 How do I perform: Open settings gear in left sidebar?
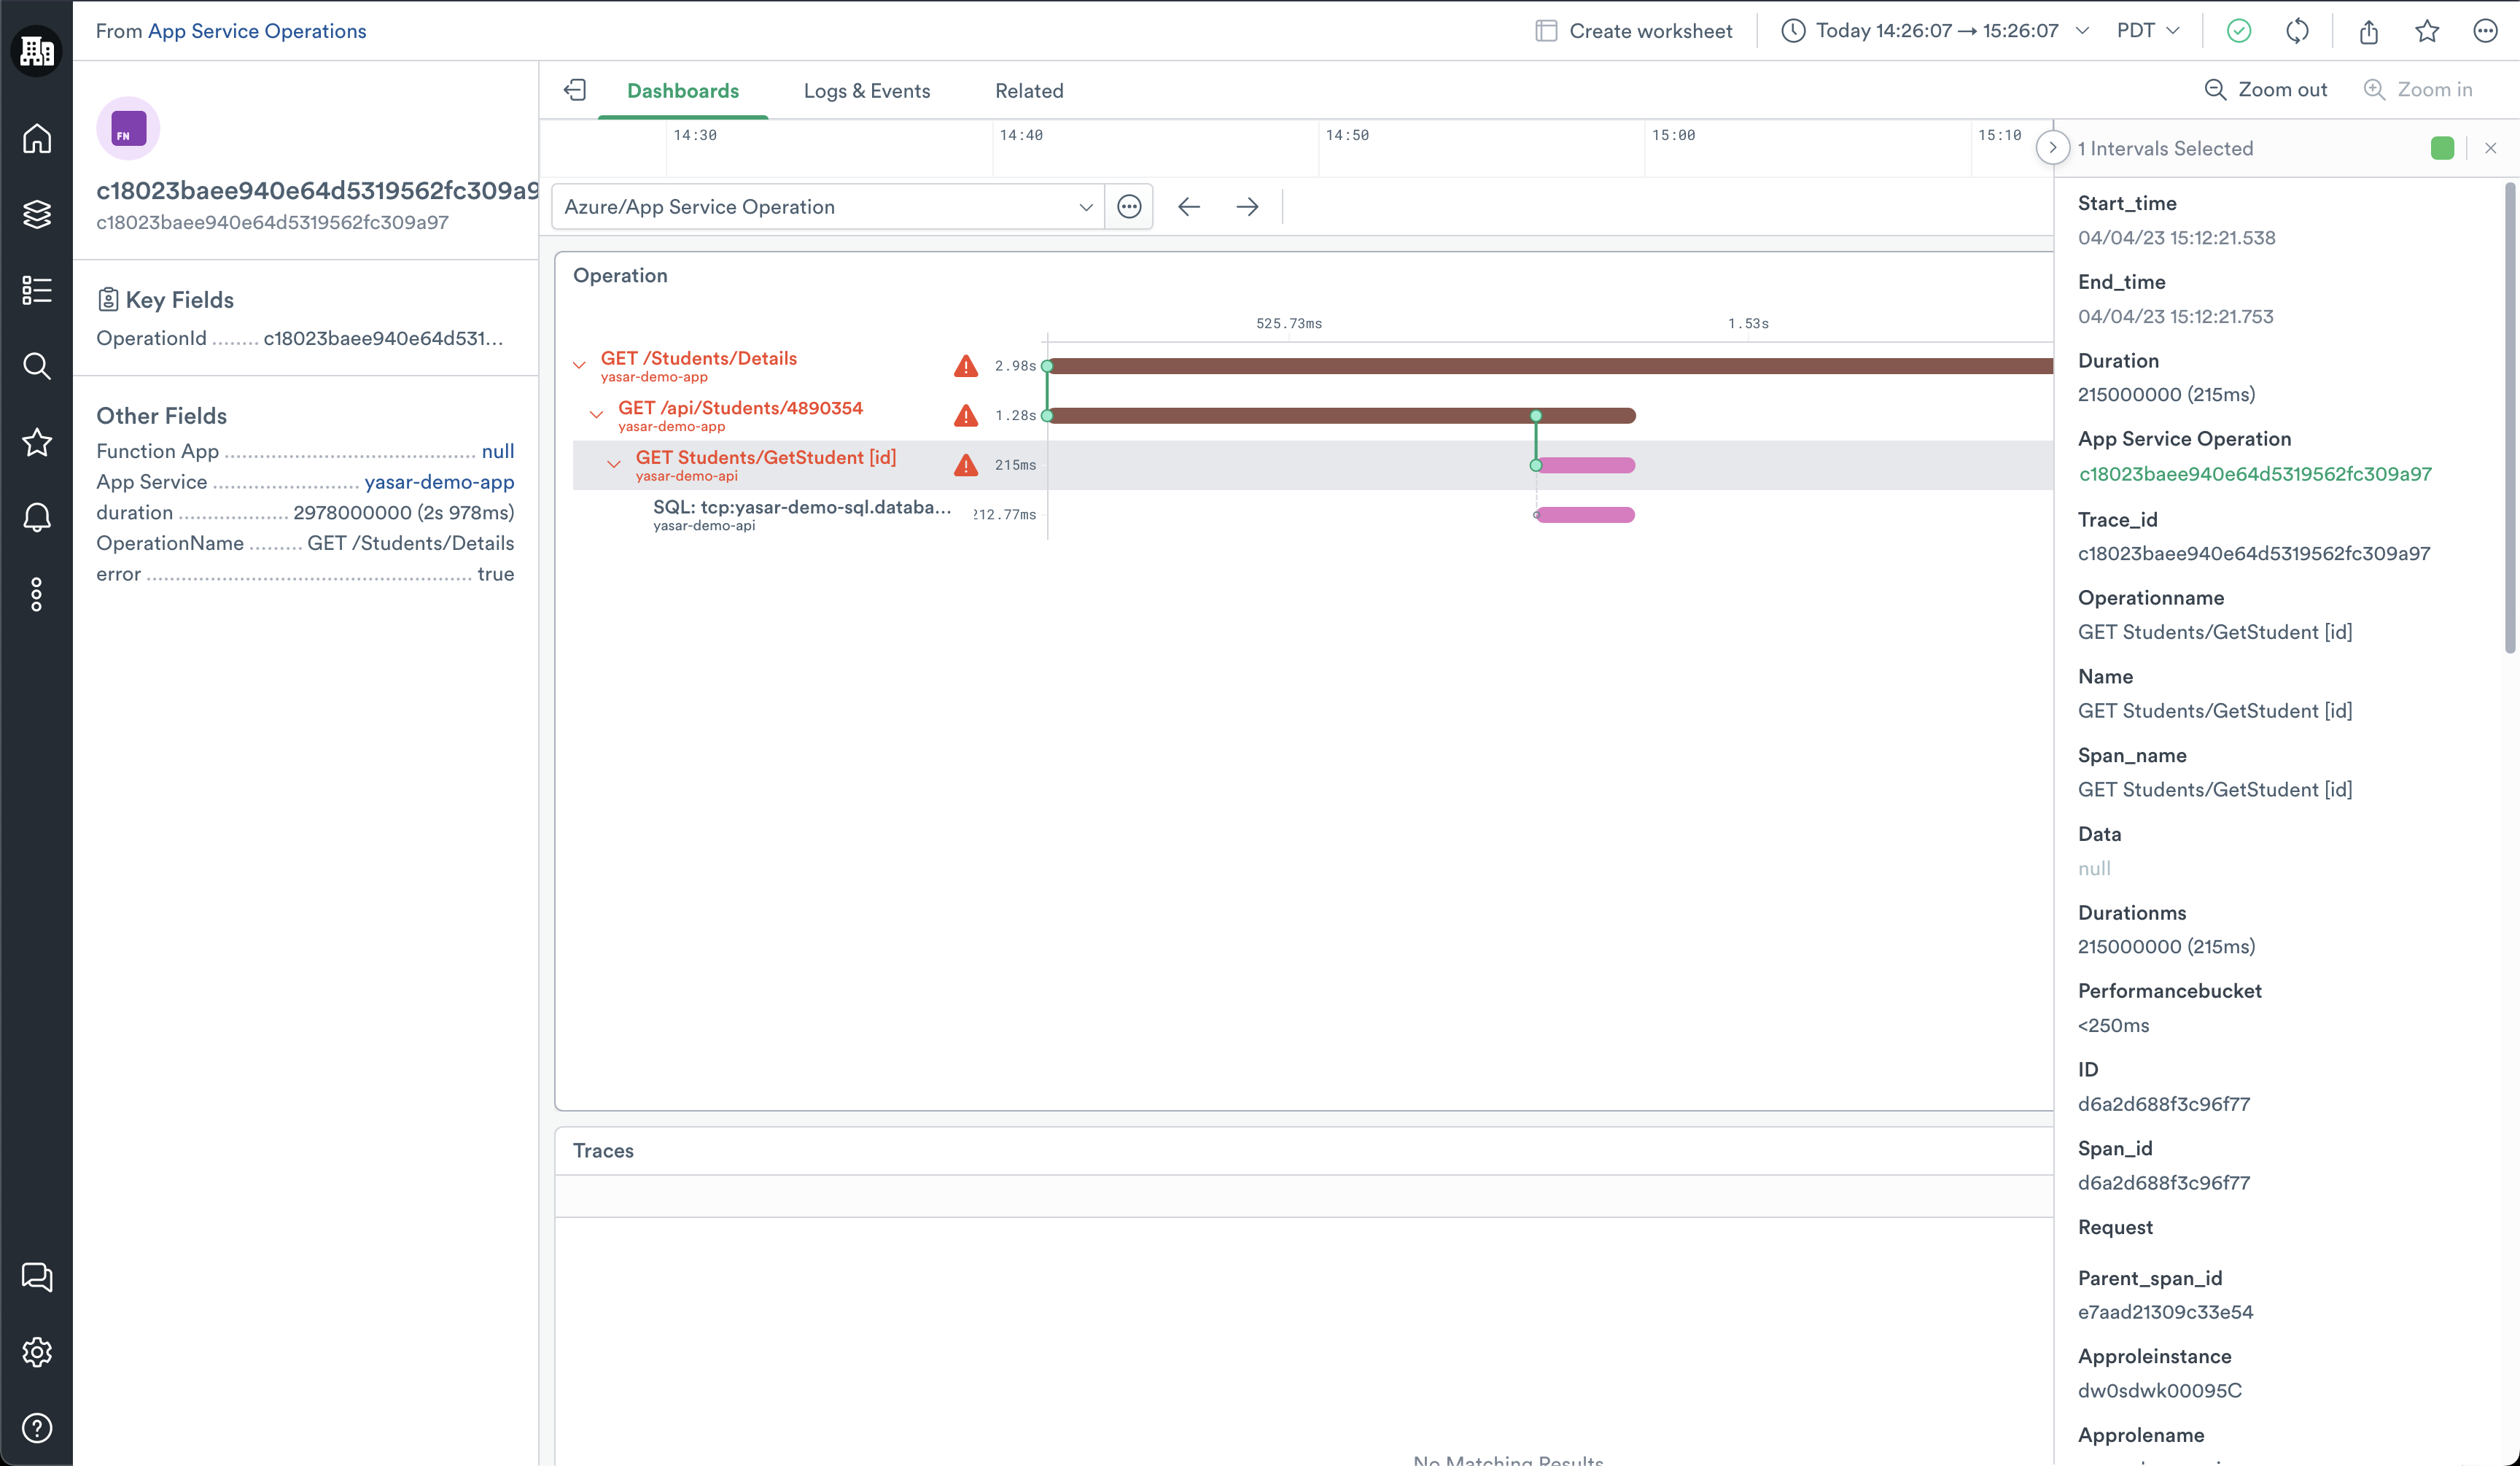coord(37,1352)
